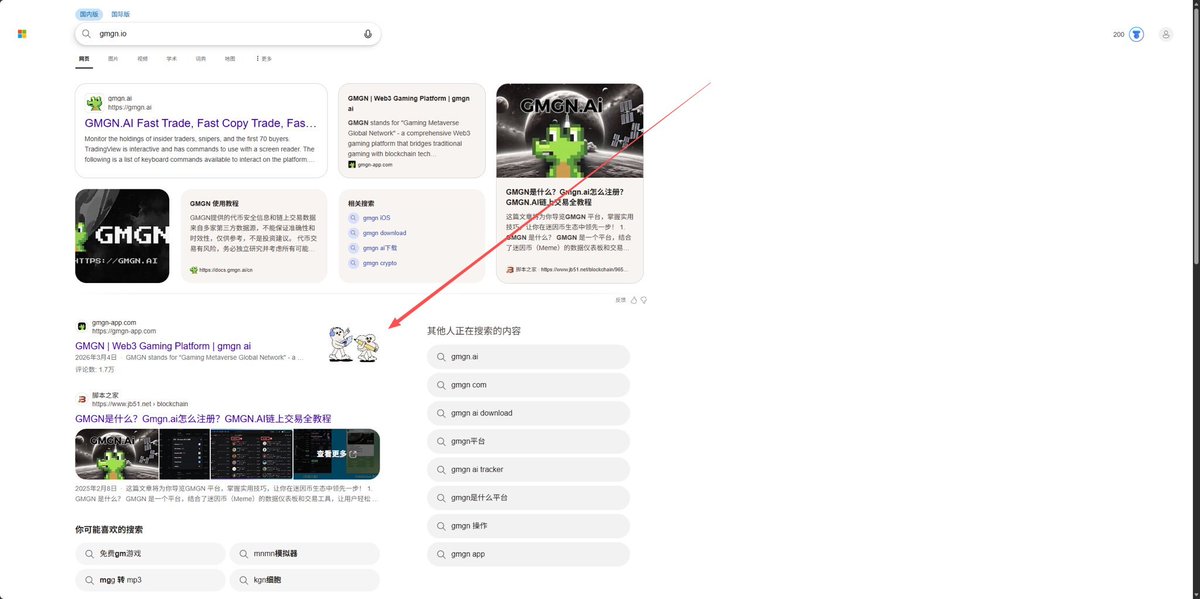Viewport: 1200px width, 599px height.
Task: Click the gmgn-app.com favicon in the result list
Action: 81,326
